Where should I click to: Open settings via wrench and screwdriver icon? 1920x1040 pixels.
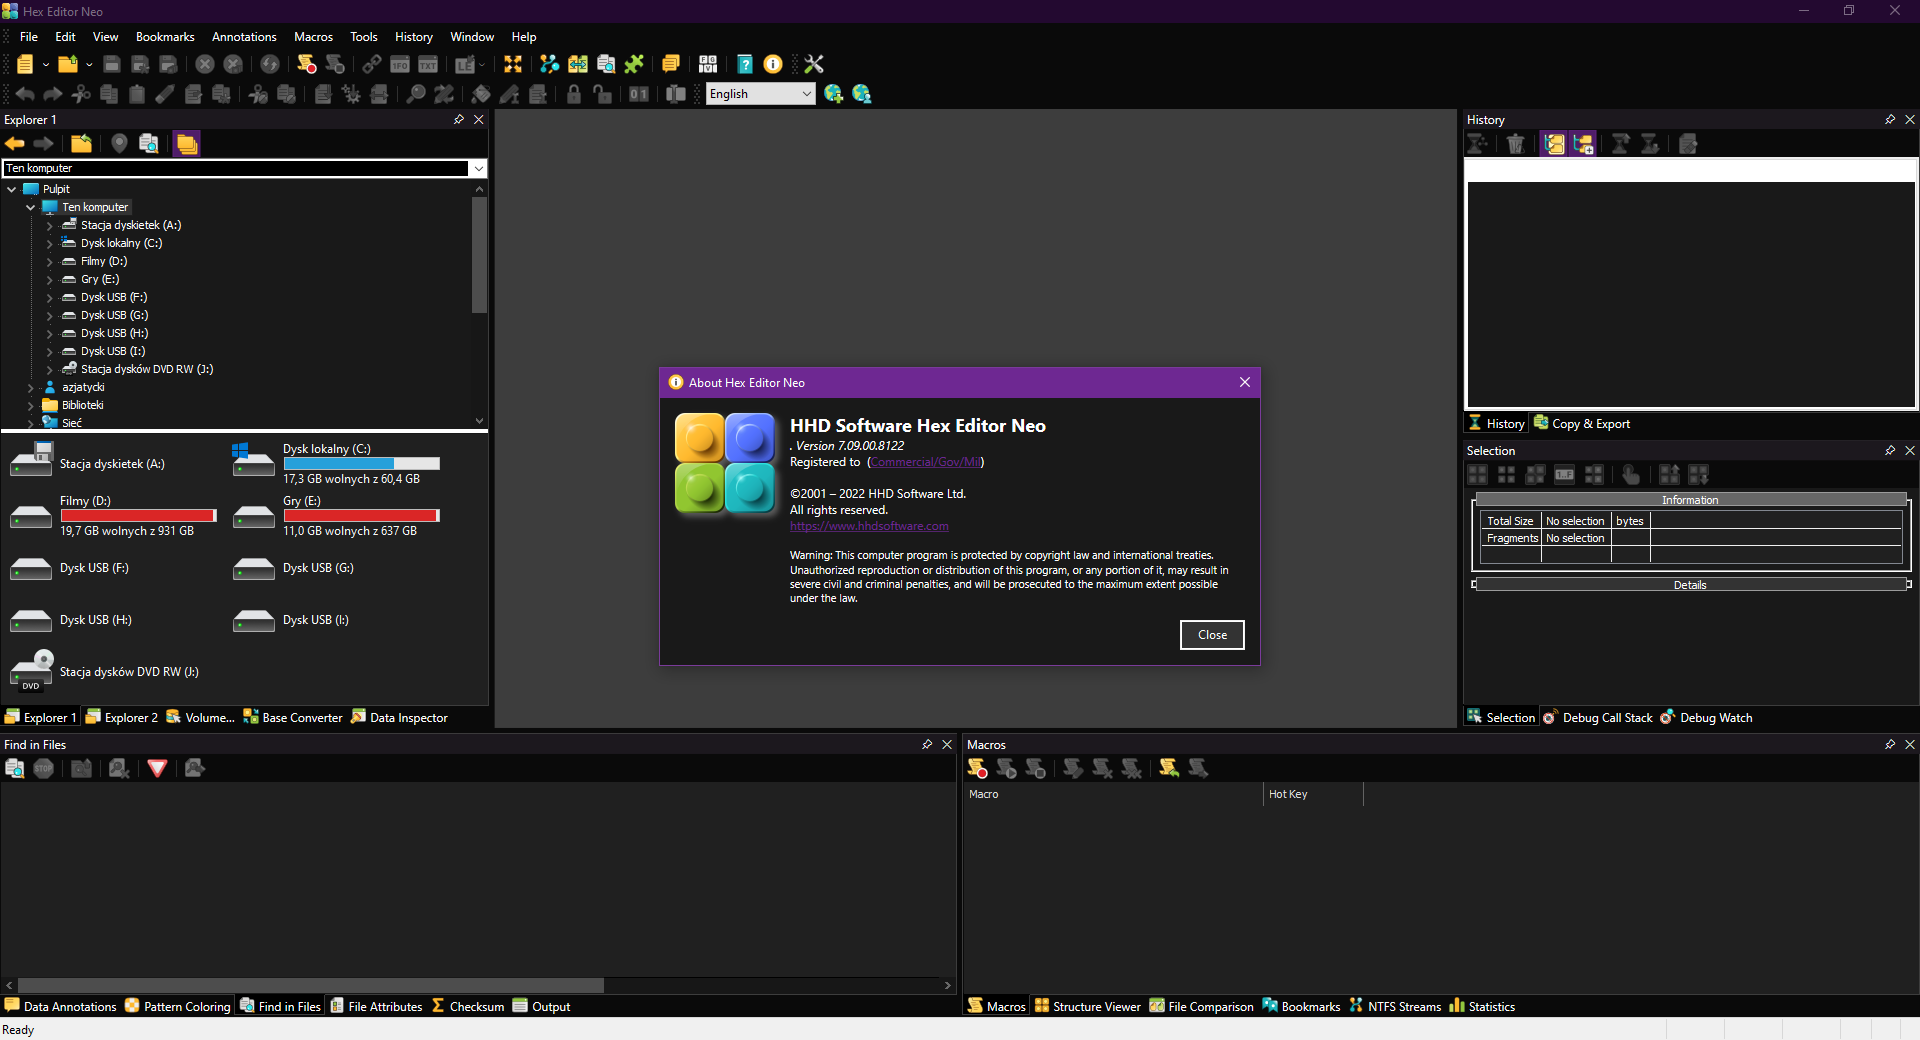pos(814,64)
